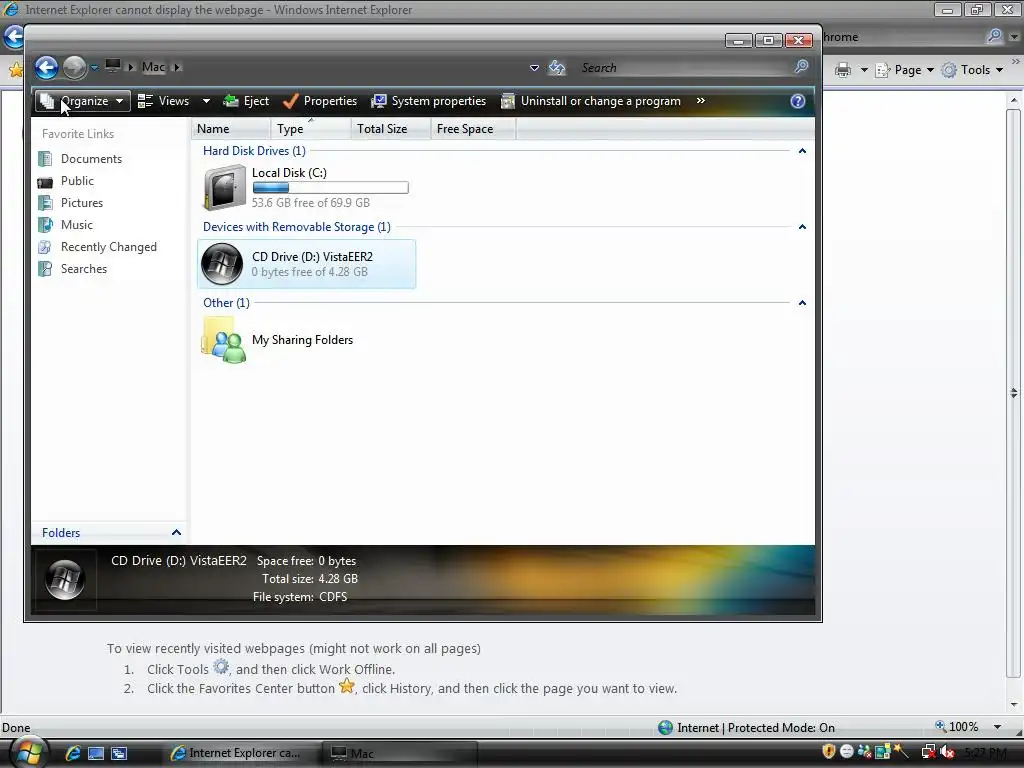The height and width of the screenshot is (768, 1024).
Task: Click muted volume tray icon
Action: coord(948,752)
